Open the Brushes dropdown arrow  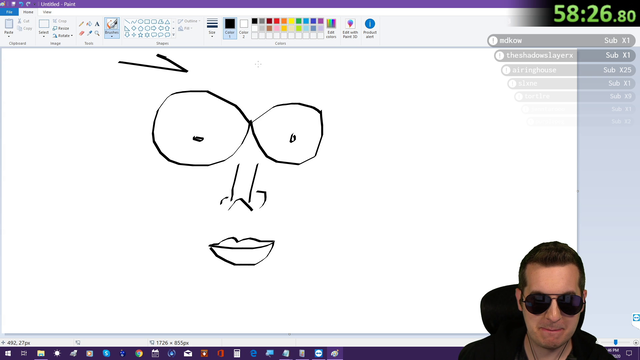tap(112, 37)
